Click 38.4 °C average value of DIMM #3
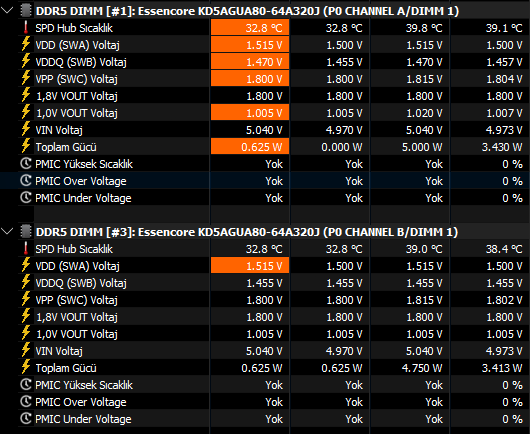 click(x=504, y=249)
